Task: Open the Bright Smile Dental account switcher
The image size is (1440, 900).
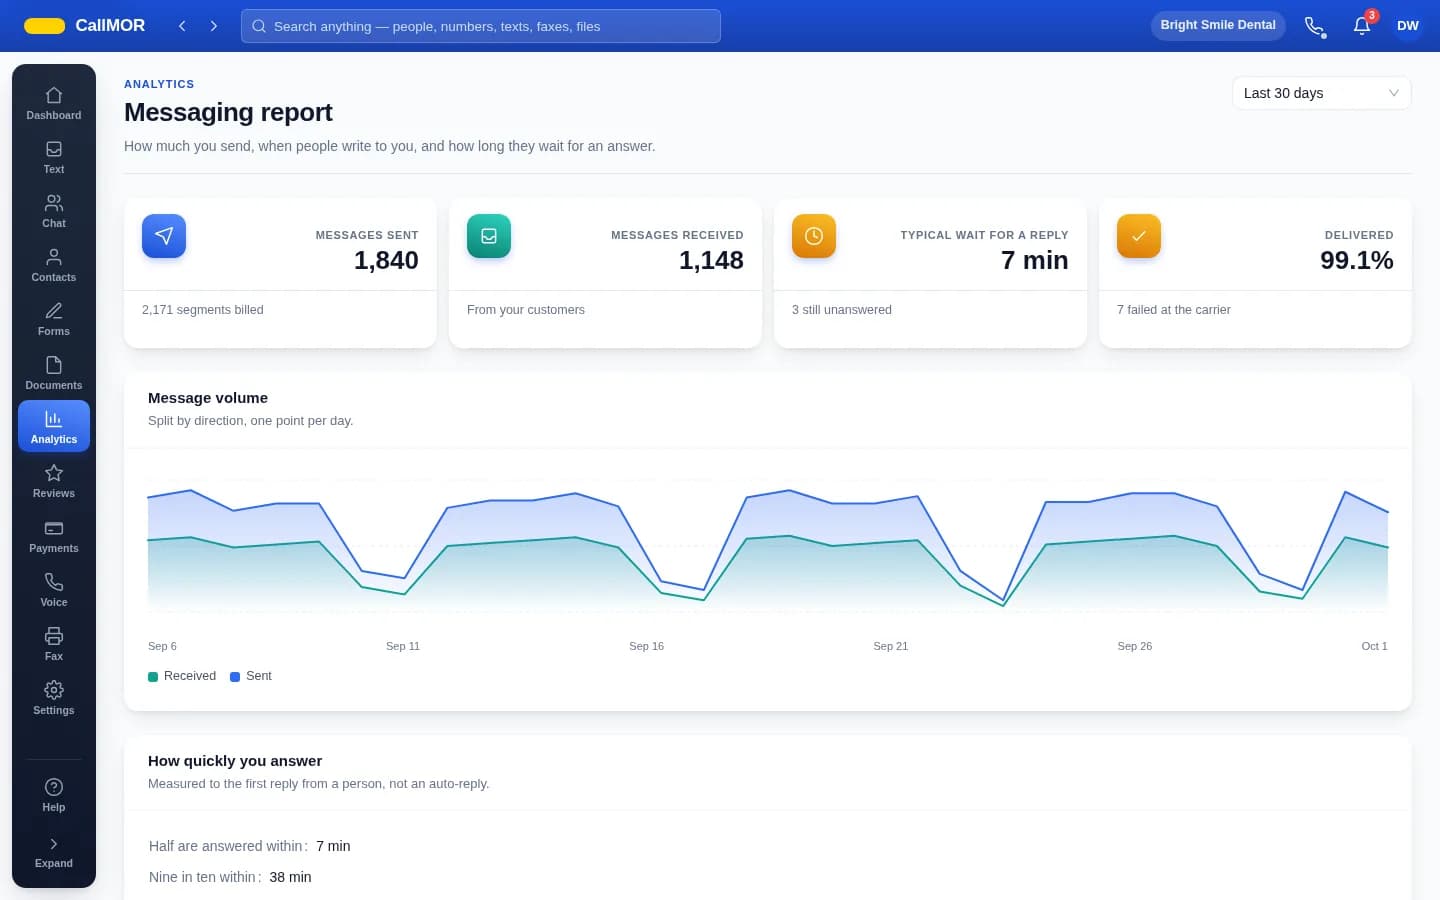Action: pos(1218,26)
